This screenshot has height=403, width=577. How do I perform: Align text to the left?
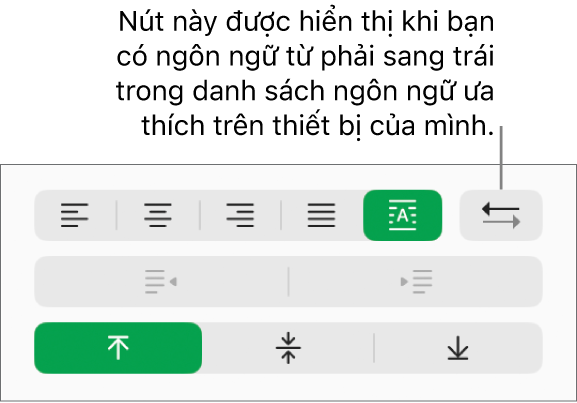[x=75, y=215]
